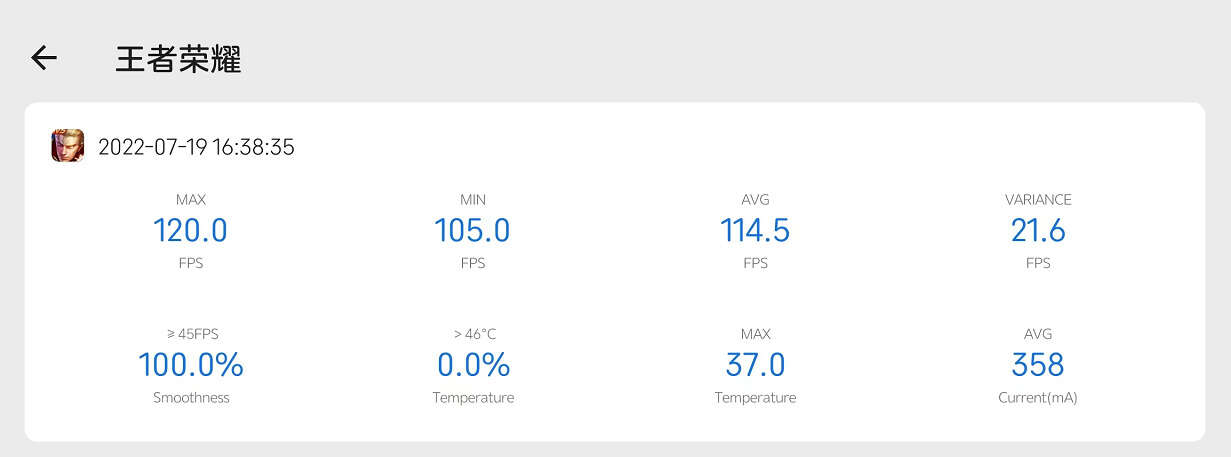
Task: Click the Temperature caption under 37.0
Action: tap(755, 398)
